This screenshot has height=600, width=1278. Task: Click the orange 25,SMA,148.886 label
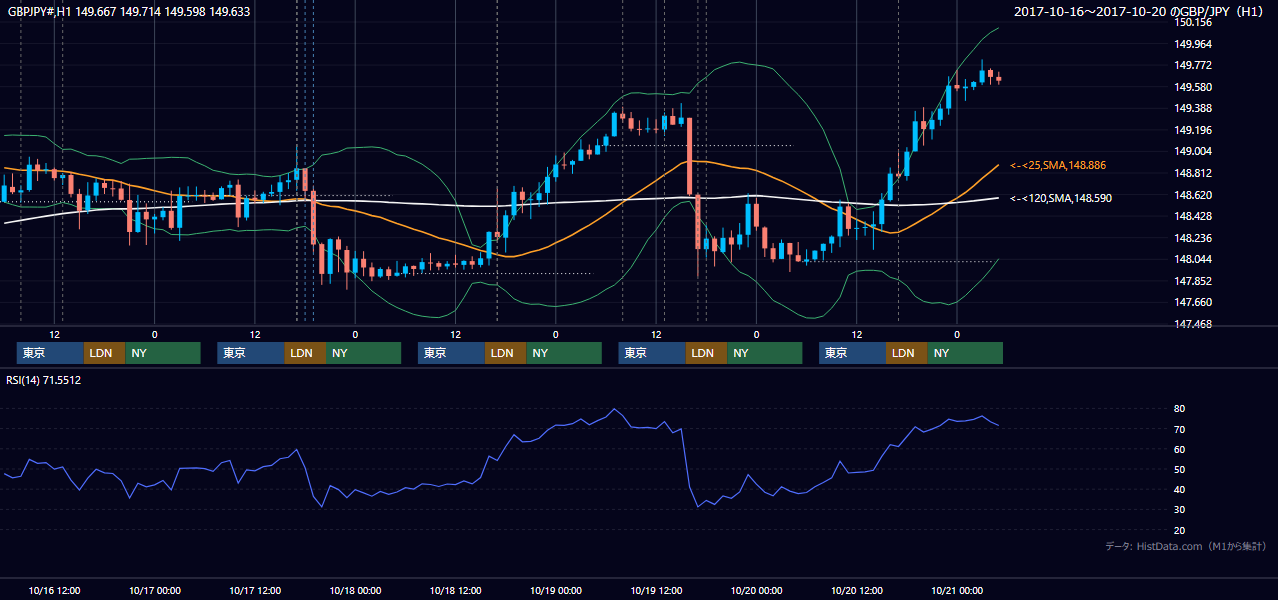point(1058,165)
